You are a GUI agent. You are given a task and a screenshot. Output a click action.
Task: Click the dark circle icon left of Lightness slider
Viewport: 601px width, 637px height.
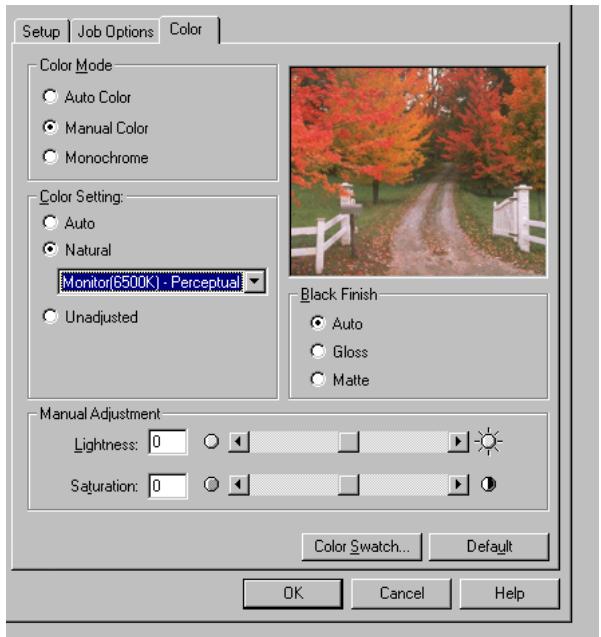[x=210, y=442]
